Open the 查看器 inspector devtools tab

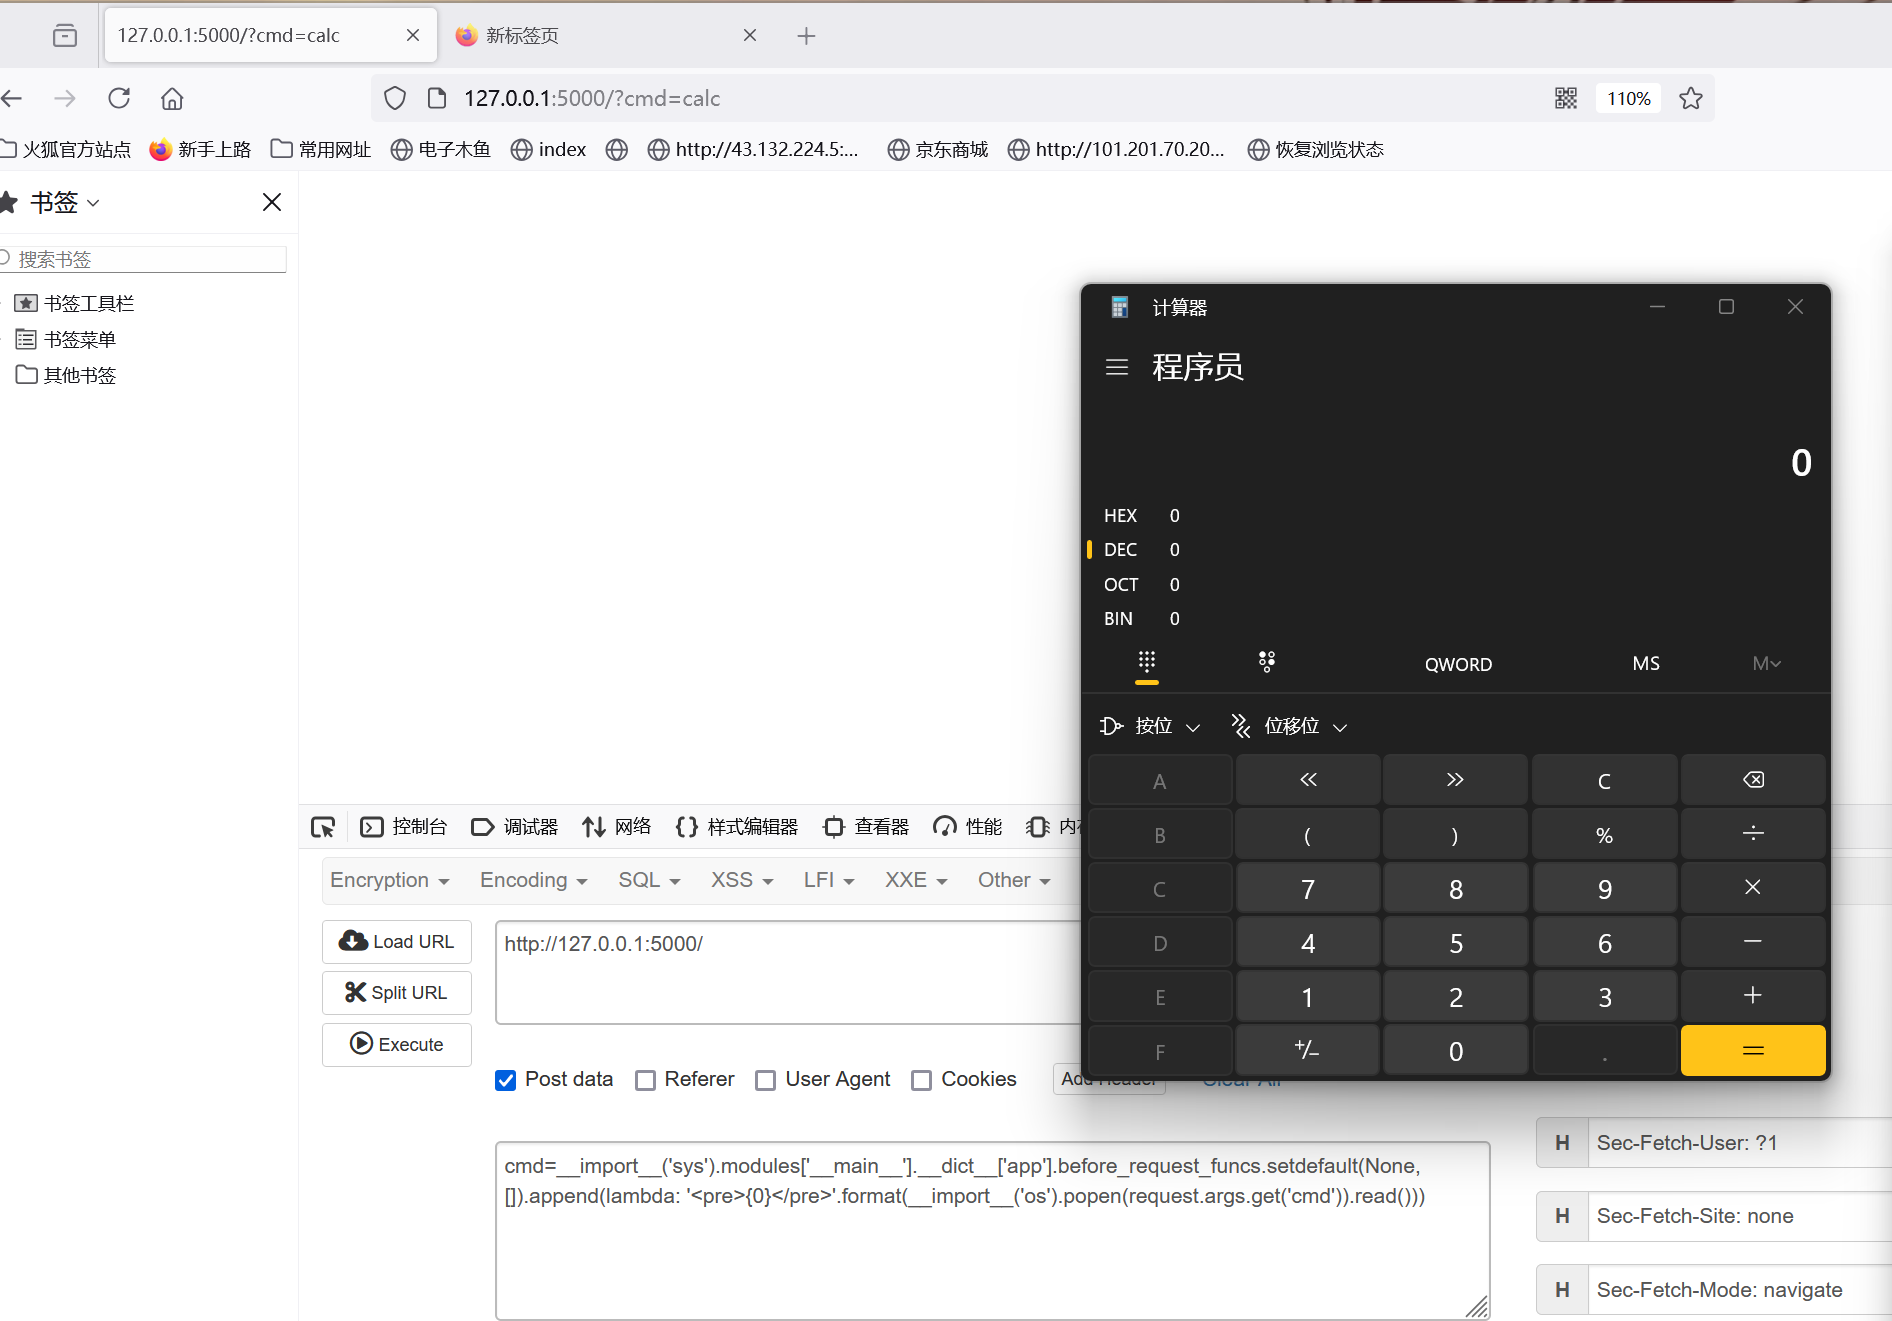866,827
